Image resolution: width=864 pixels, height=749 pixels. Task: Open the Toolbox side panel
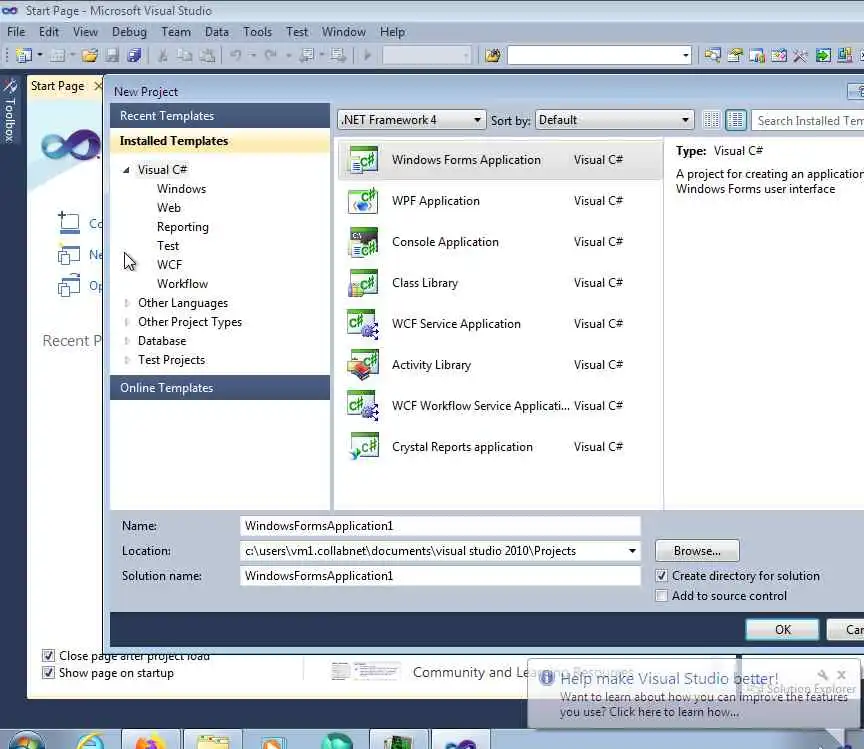coord(9,110)
